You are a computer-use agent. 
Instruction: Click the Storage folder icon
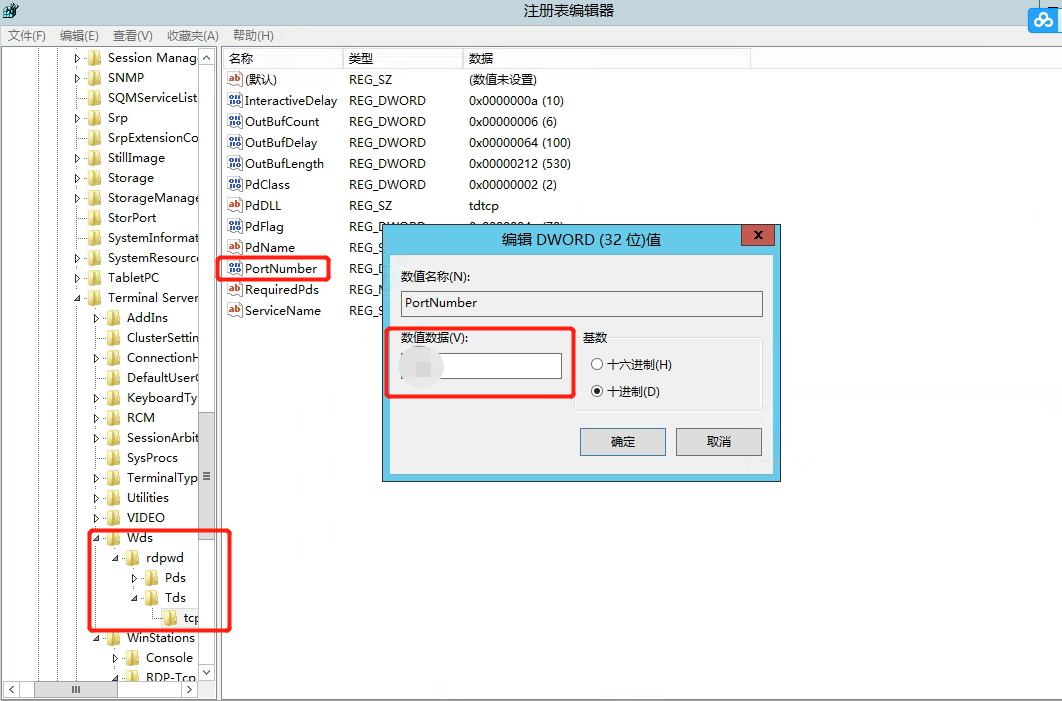point(95,178)
